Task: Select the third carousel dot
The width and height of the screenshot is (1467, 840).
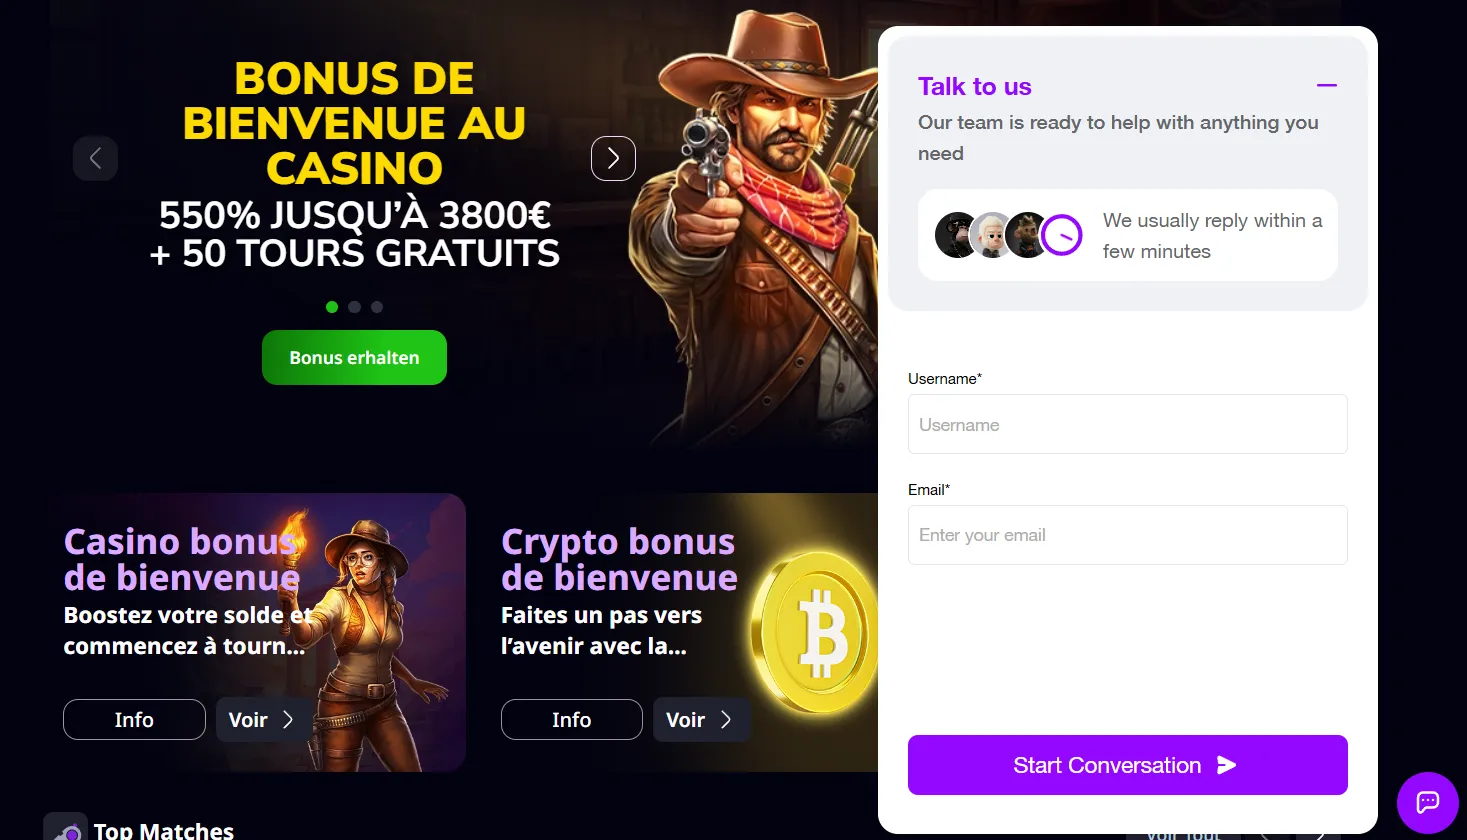Action: [x=377, y=307]
